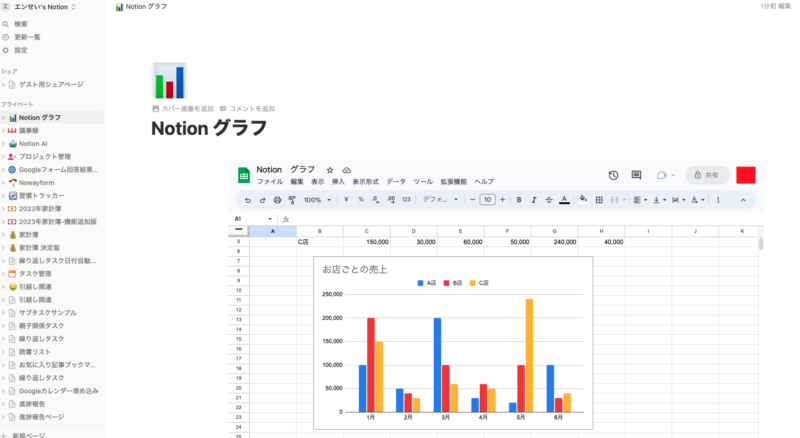
Task: Click the decrease decimal places icon
Action: click(x=376, y=200)
